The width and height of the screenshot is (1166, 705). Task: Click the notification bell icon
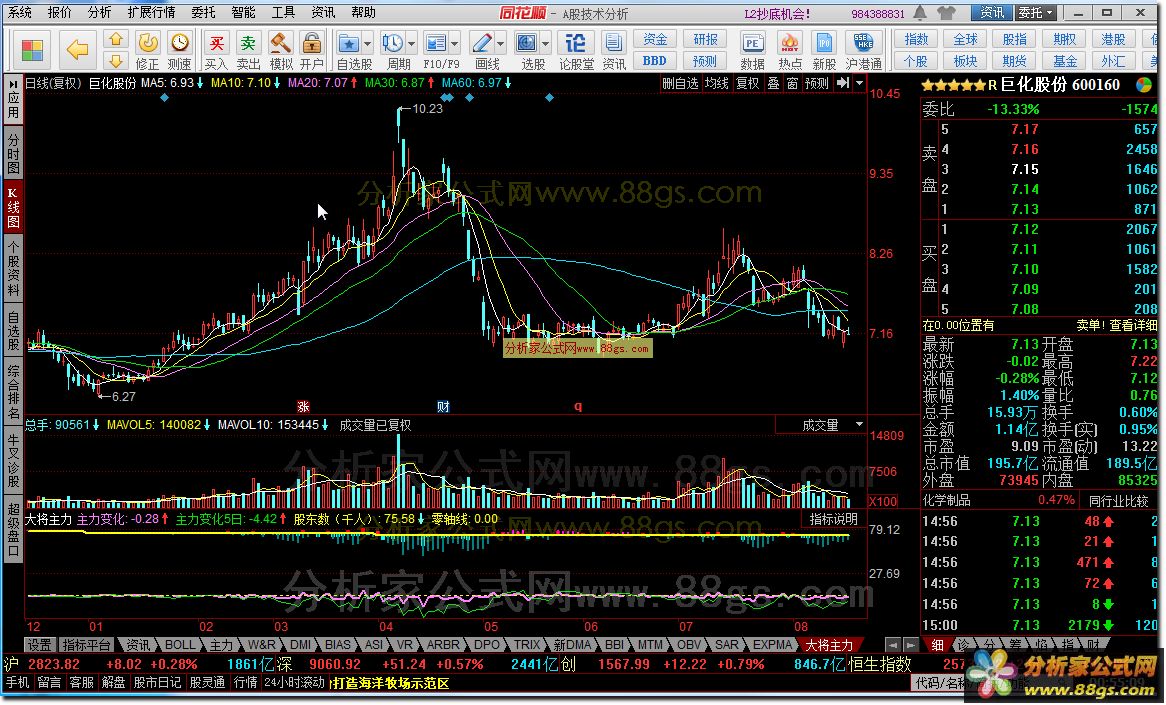coord(921,13)
